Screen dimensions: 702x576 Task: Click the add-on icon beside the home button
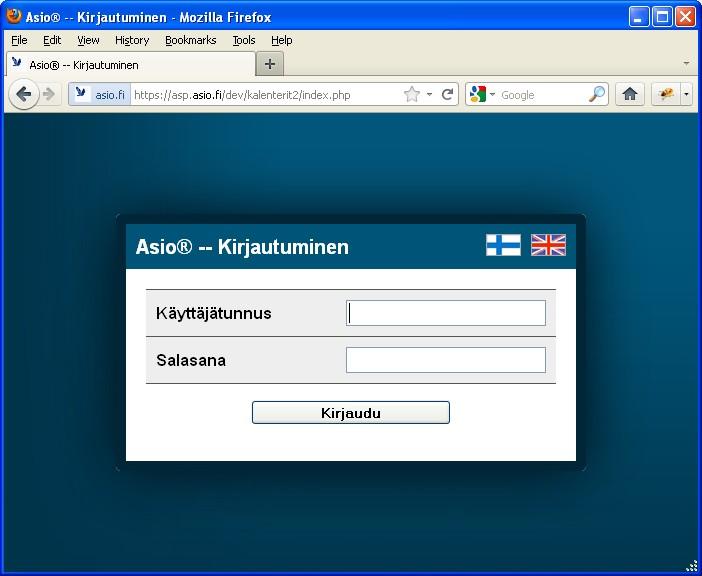(666, 94)
